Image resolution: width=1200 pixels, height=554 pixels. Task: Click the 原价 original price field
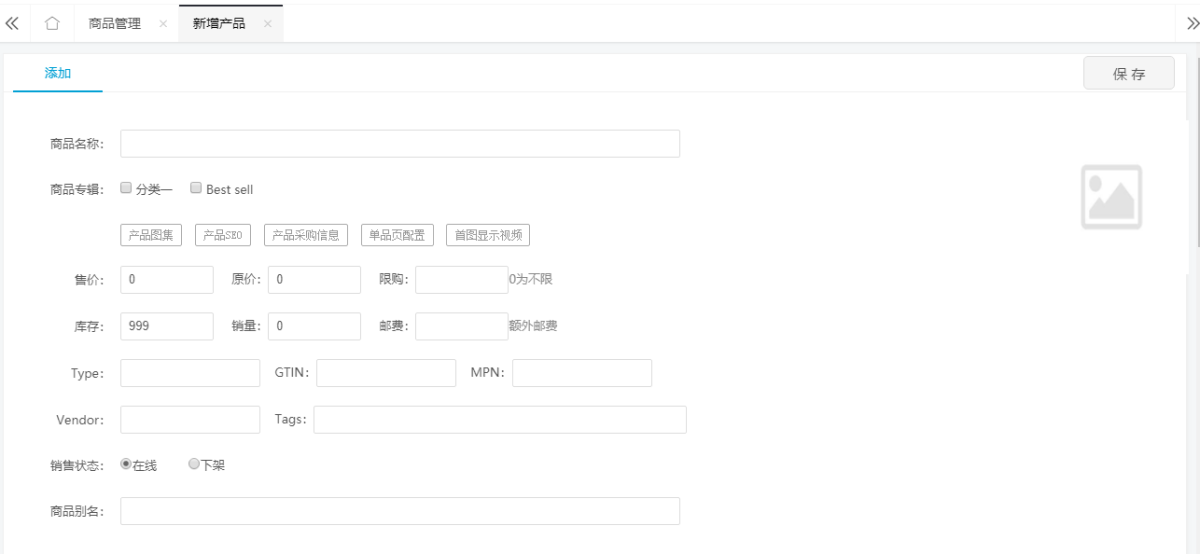314,280
